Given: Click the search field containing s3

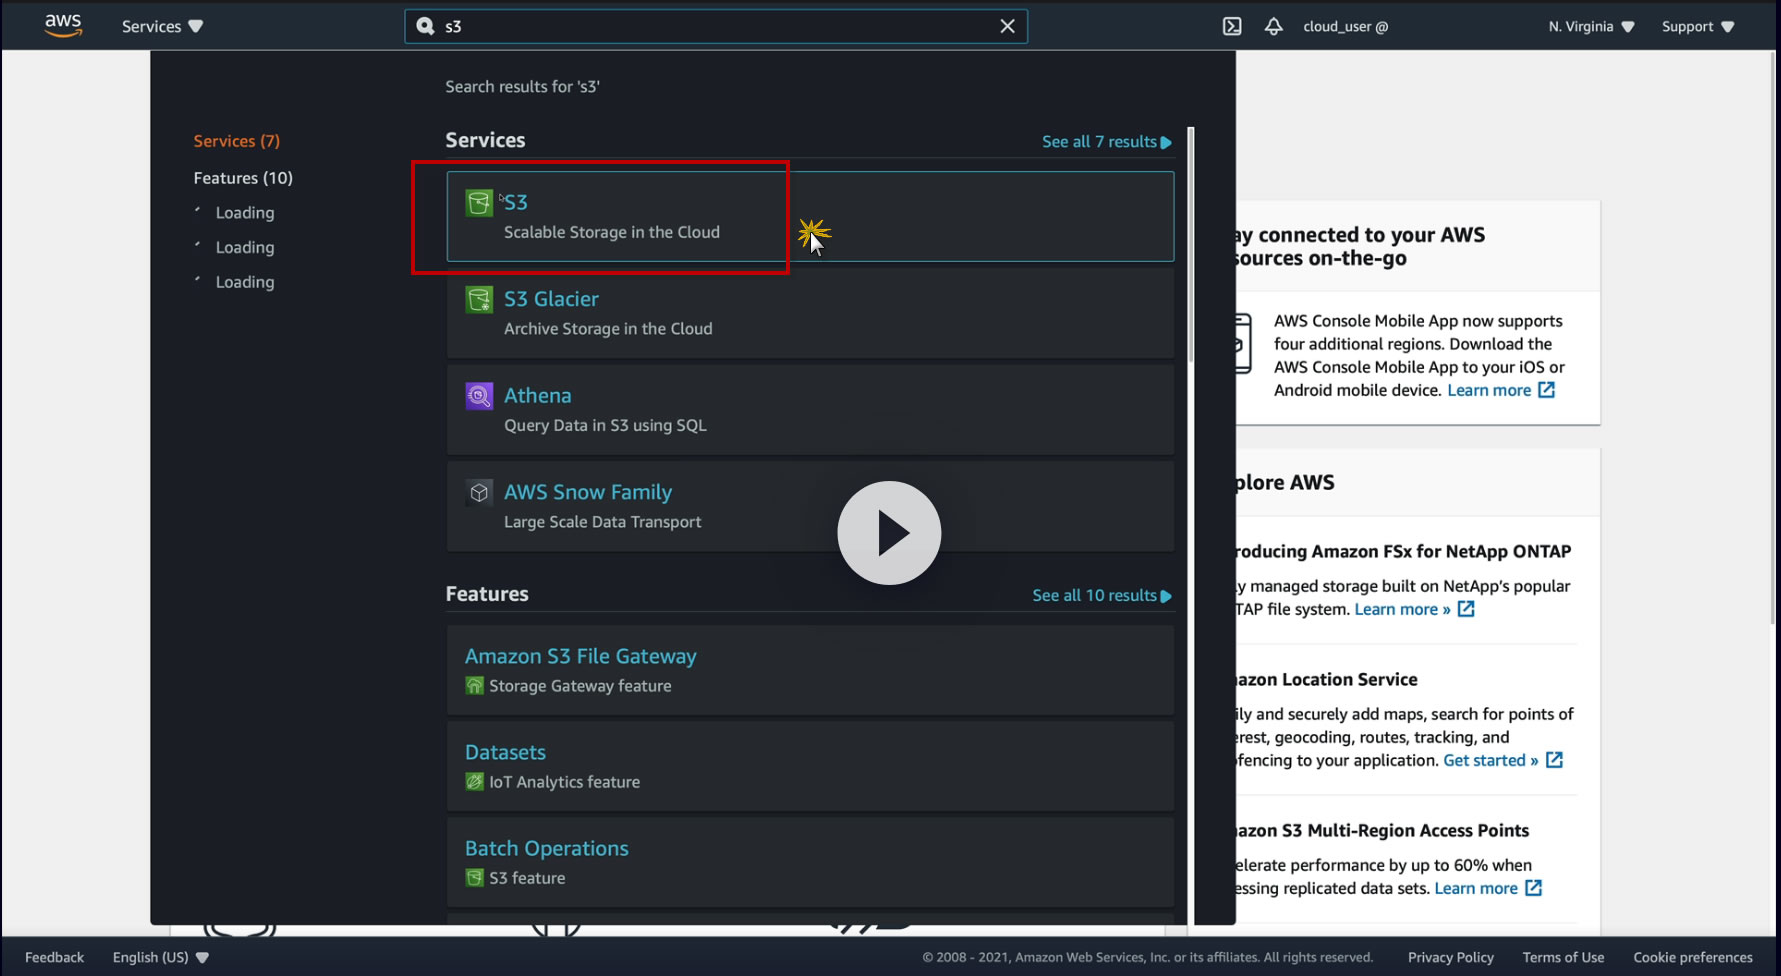Looking at the screenshot, I should click(716, 26).
